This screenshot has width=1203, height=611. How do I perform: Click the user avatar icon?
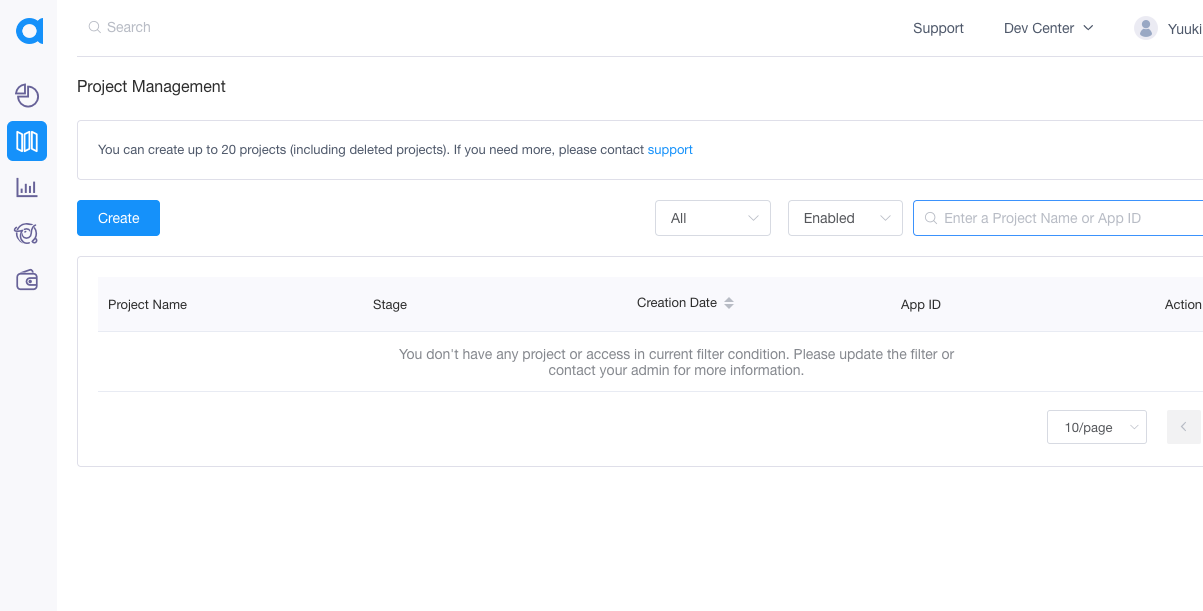[1146, 28]
